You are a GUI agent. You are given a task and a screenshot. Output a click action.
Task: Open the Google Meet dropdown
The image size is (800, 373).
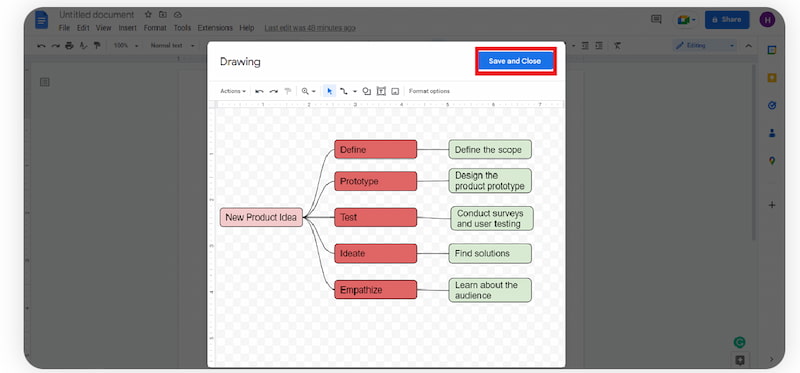687,20
